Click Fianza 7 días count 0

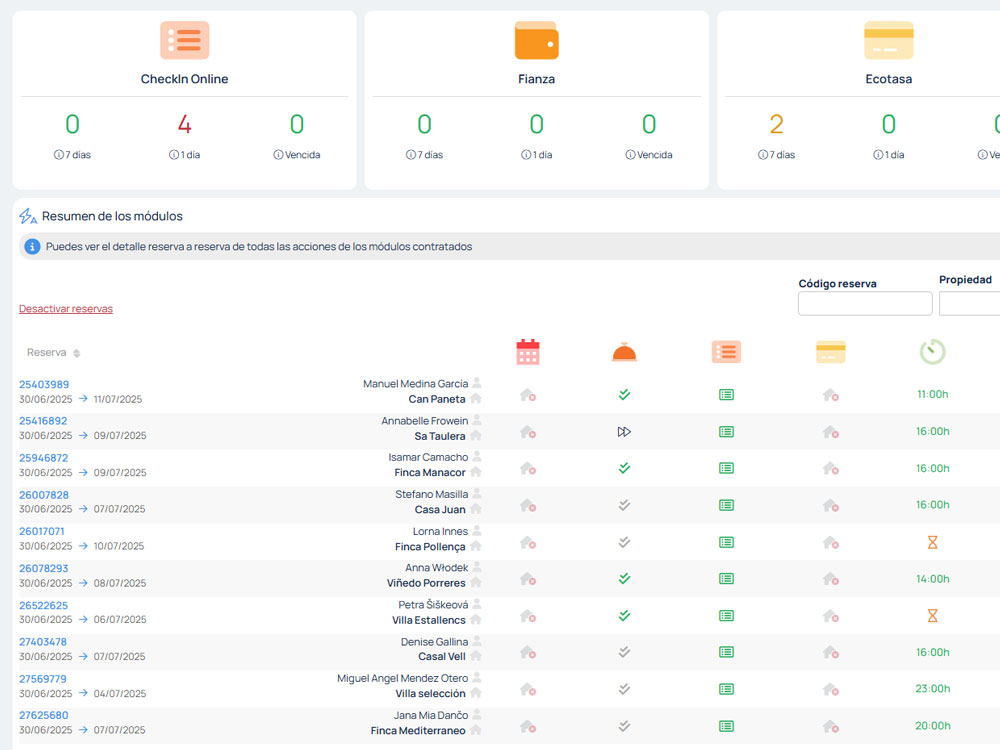click(424, 124)
